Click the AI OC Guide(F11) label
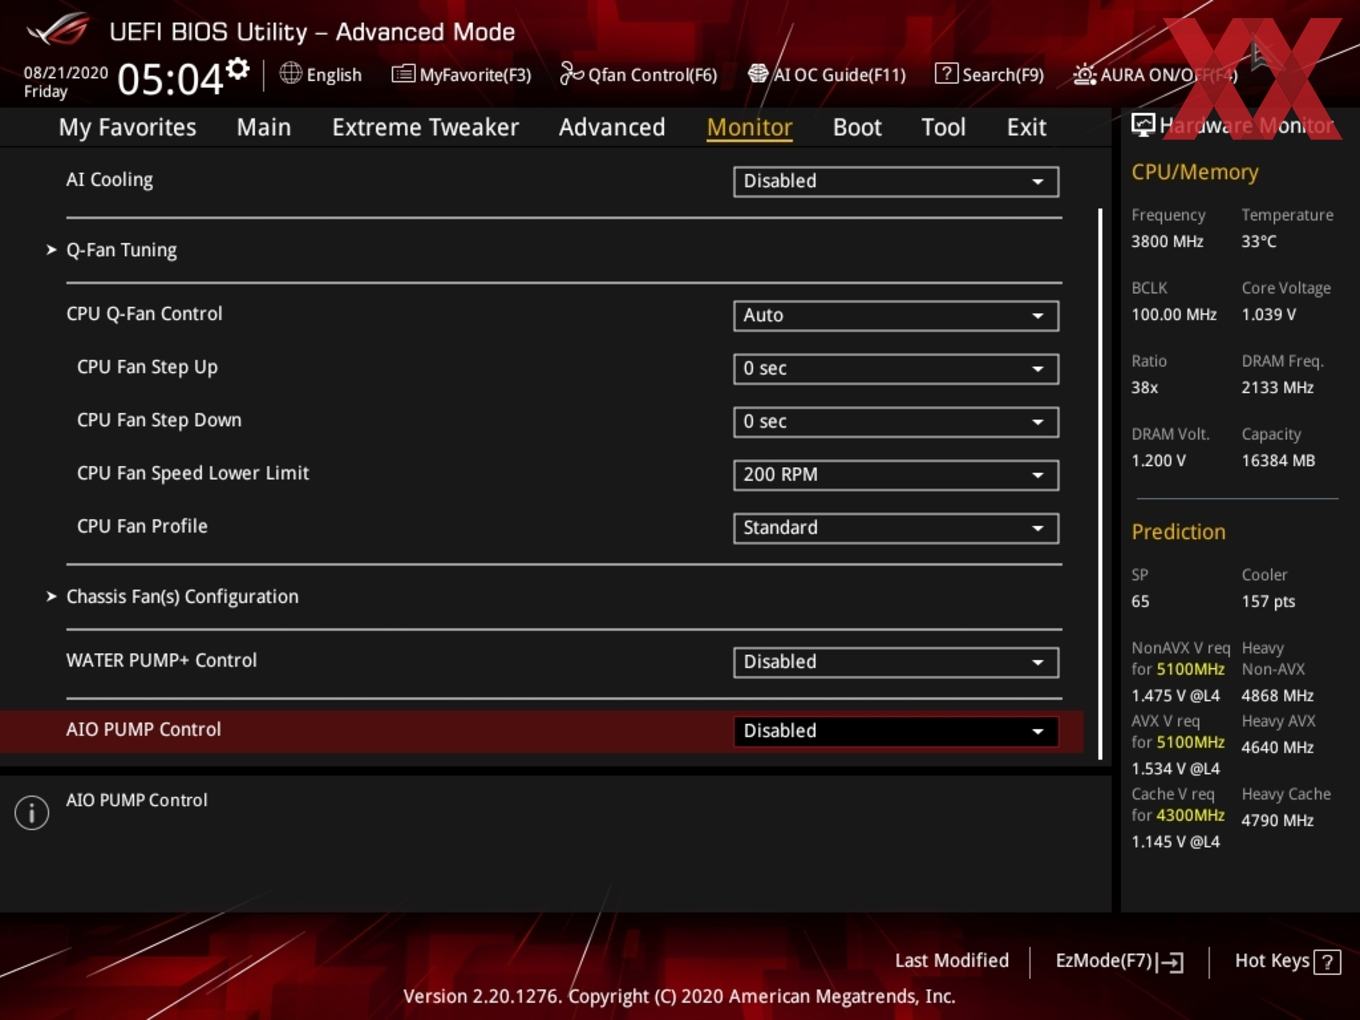 (839, 75)
